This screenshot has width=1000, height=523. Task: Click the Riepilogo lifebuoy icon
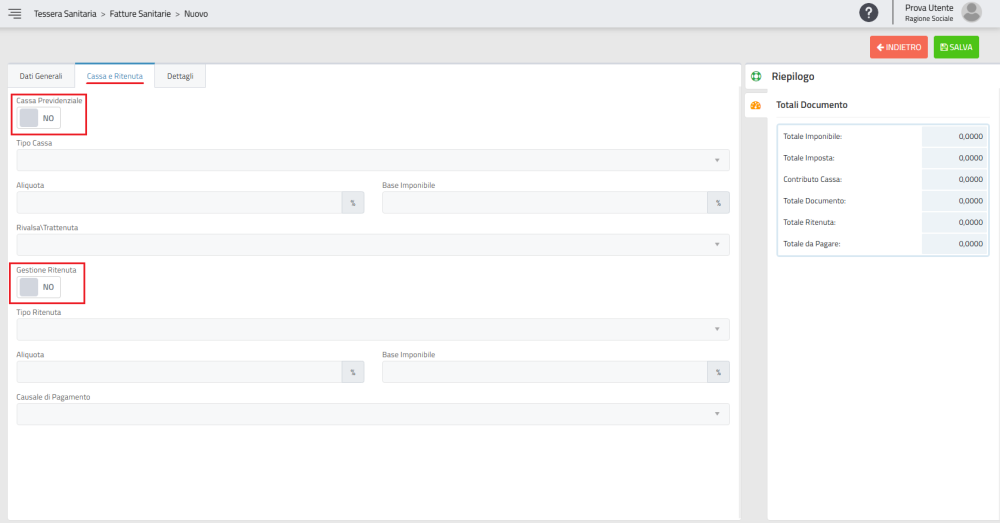756,77
